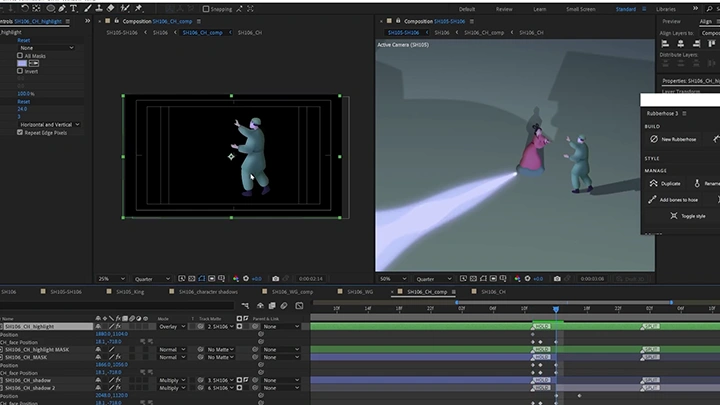Click the first Reset link in Effect Controls

pos(23,40)
